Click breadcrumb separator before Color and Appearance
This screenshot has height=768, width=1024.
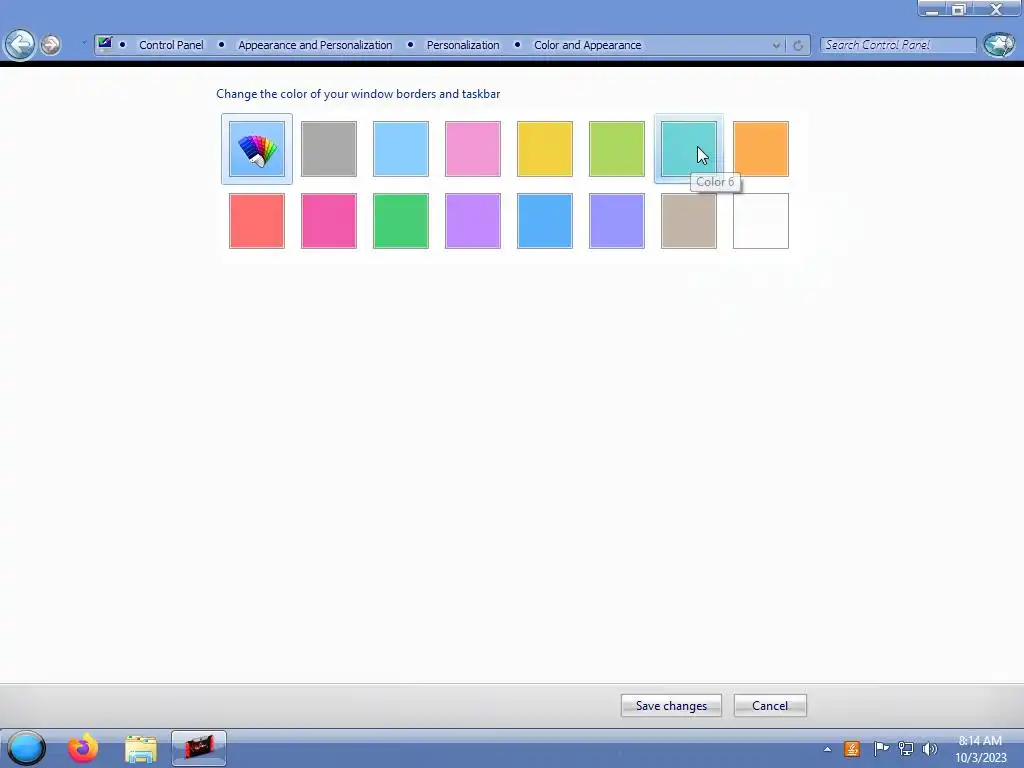tap(517, 44)
